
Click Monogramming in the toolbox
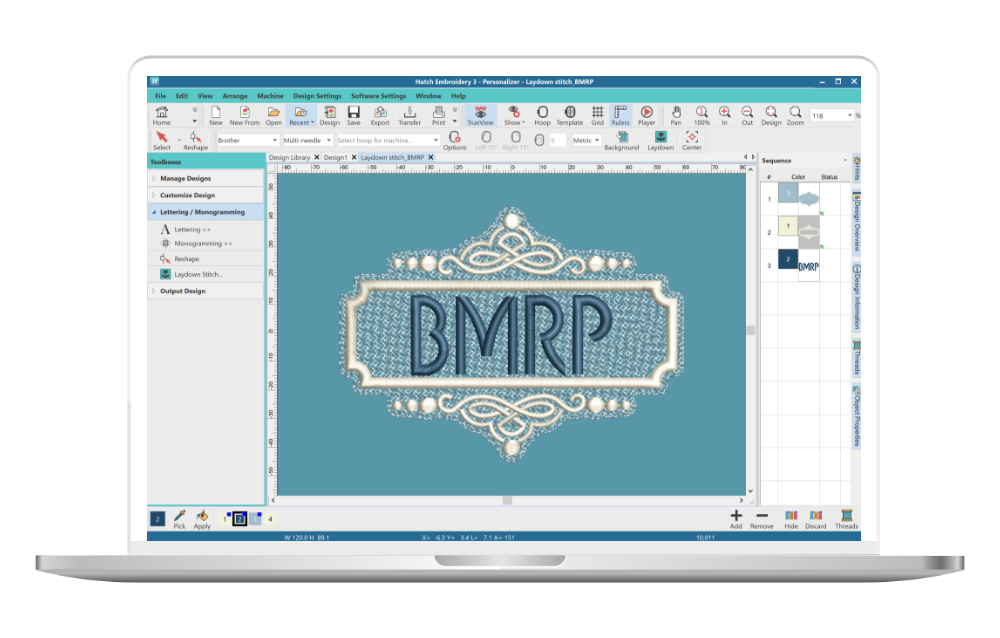pyautogui.click(x=203, y=244)
